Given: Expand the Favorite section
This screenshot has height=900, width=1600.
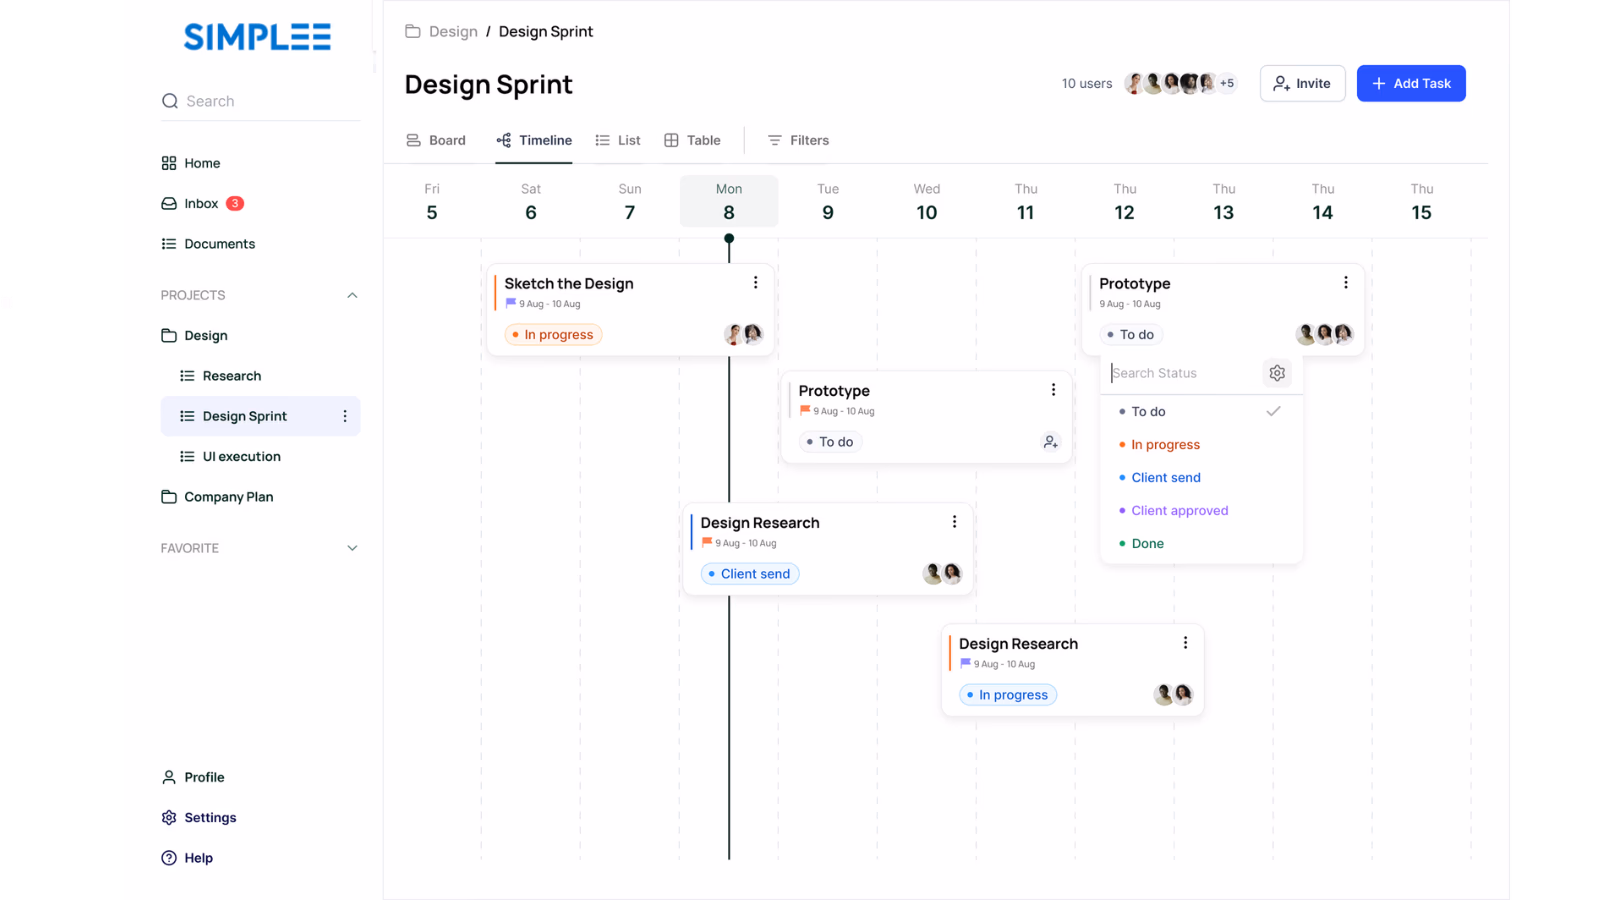Looking at the screenshot, I should (352, 548).
